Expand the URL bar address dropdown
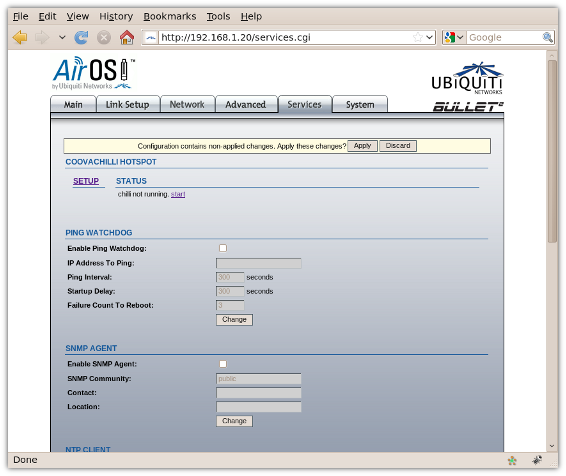The width and height of the screenshot is (566, 476). tap(429, 37)
